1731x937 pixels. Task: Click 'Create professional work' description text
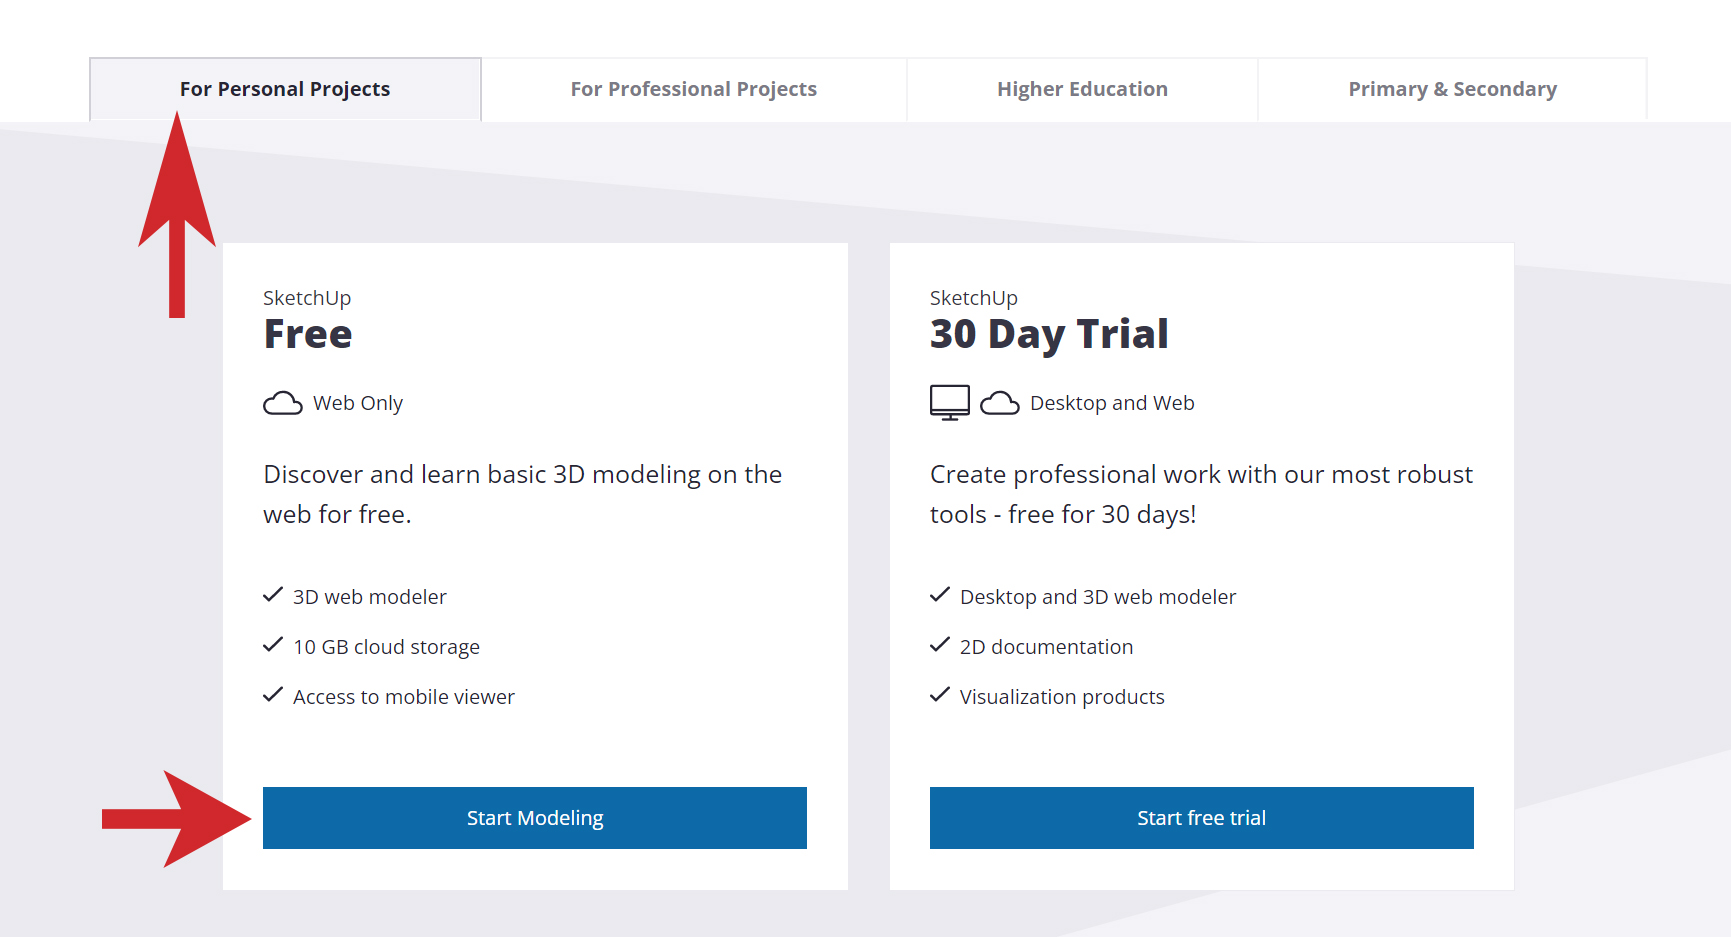click(x=1201, y=494)
